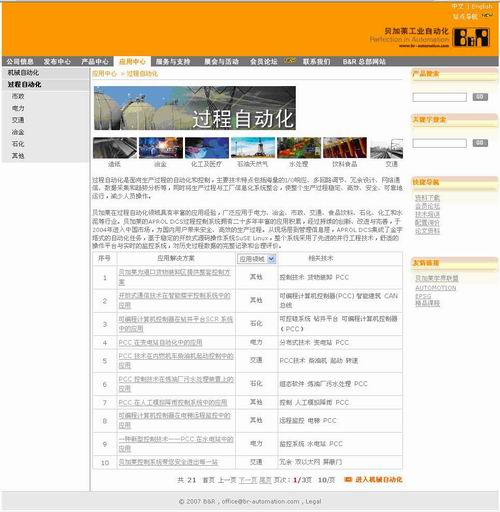Open the 造纸 industry thumbnail
Viewport: 500px width, 512px height.
(115, 148)
